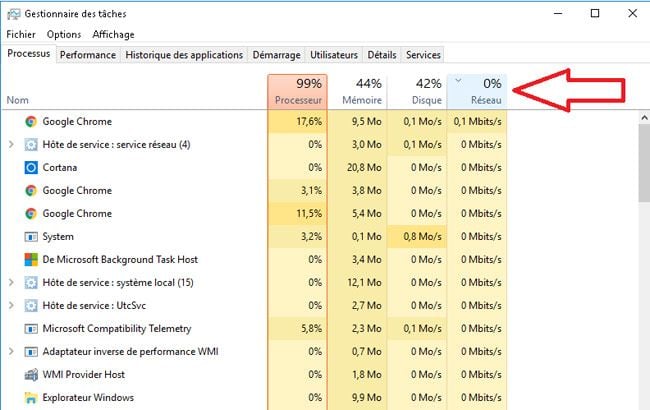Select the Microsoft Background Task Host icon
This screenshot has width=650, height=410.
click(x=31, y=260)
